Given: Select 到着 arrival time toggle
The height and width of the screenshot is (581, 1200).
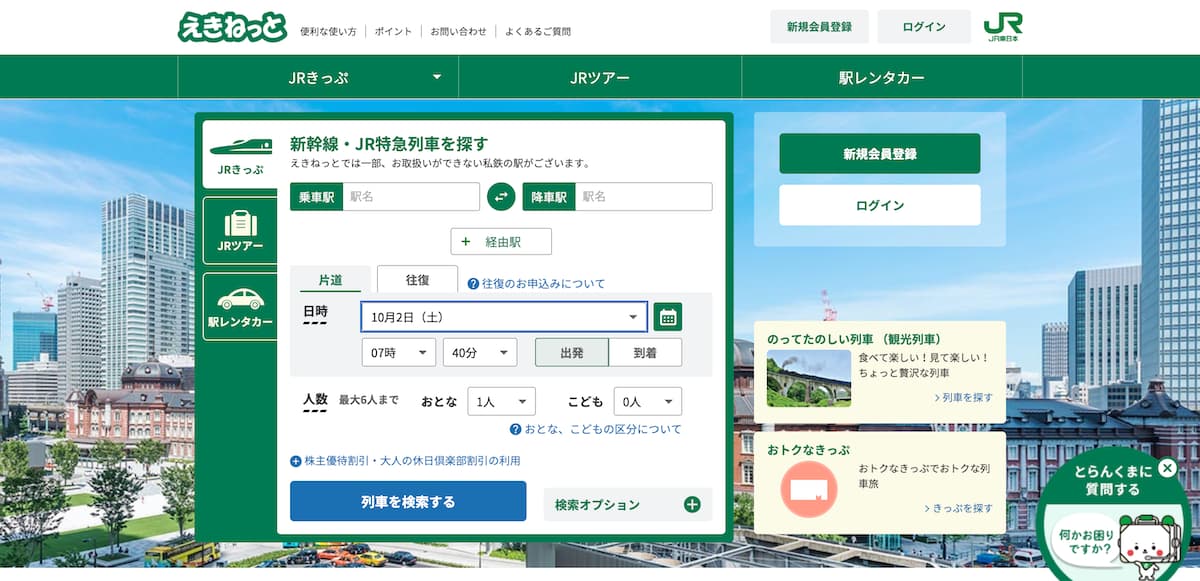Looking at the screenshot, I should click(x=645, y=352).
